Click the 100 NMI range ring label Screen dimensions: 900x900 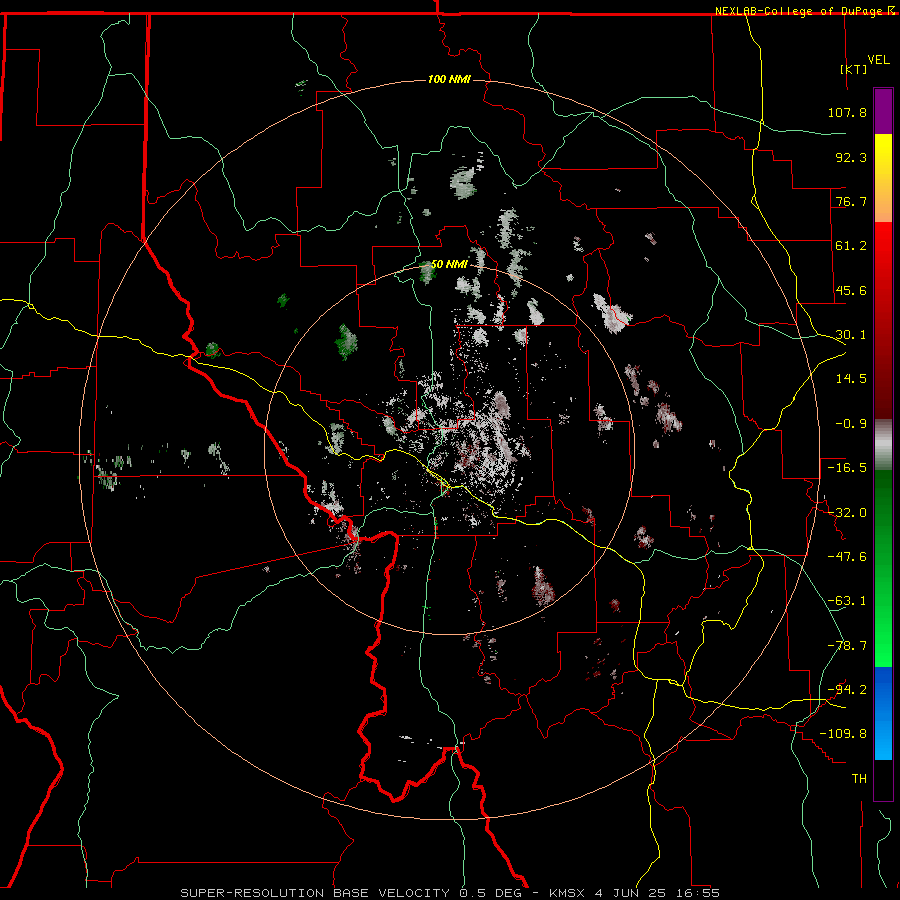[x=449, y=79]
